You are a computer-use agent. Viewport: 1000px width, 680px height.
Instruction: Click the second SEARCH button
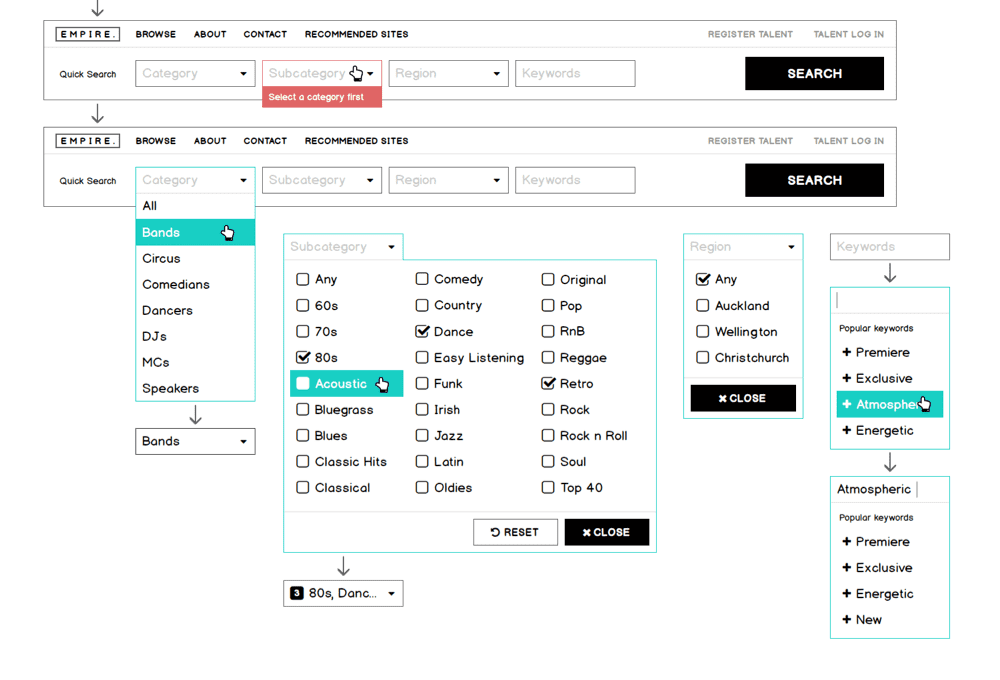click(814, 180)
